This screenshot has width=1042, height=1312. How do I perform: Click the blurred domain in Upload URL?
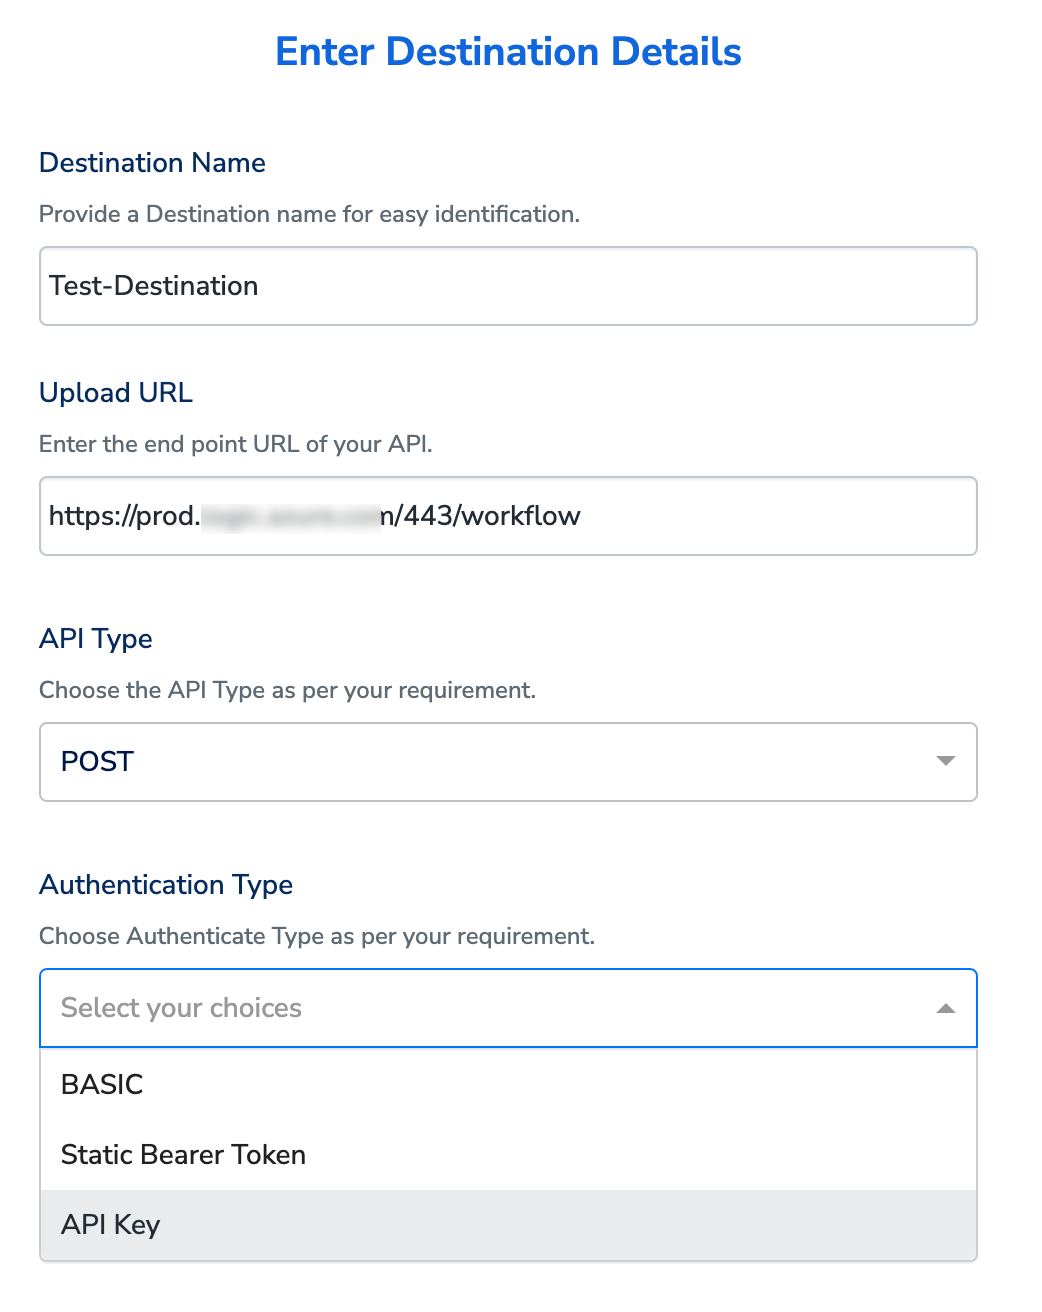point(290,516)
